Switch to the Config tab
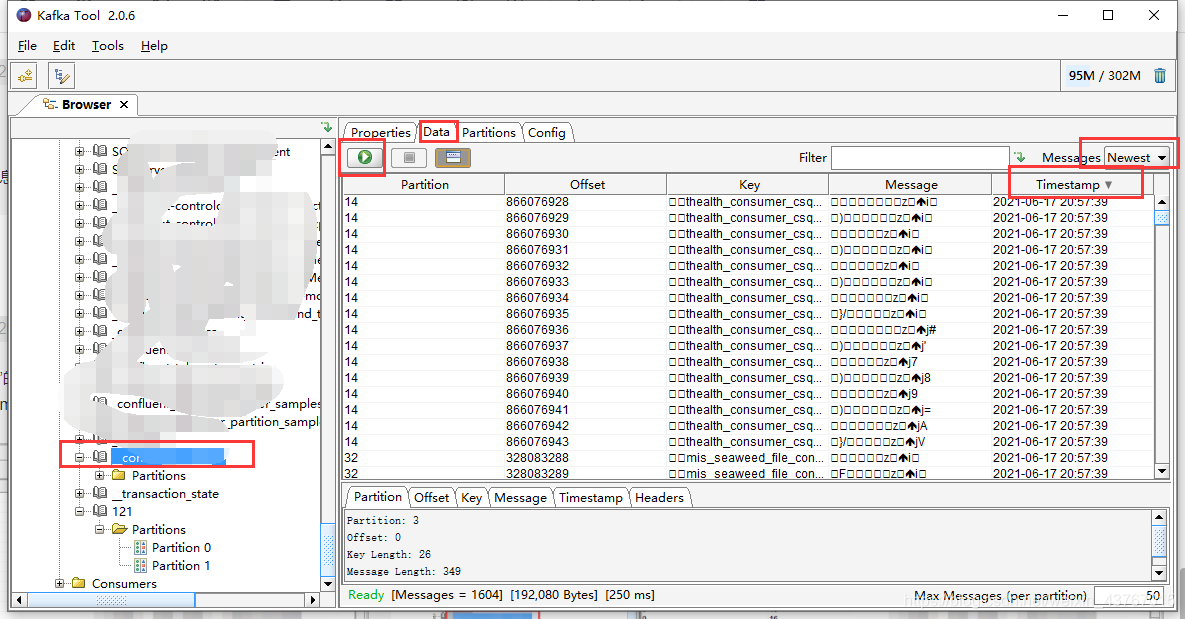Image resolution: width=1185 pixels, height=619 pixels. [546, 132]
